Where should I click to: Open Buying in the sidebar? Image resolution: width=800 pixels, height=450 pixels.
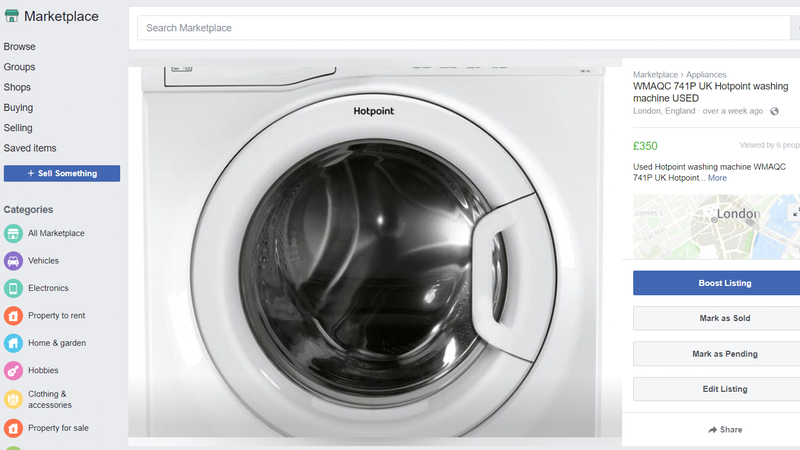(x=18, y=108)
